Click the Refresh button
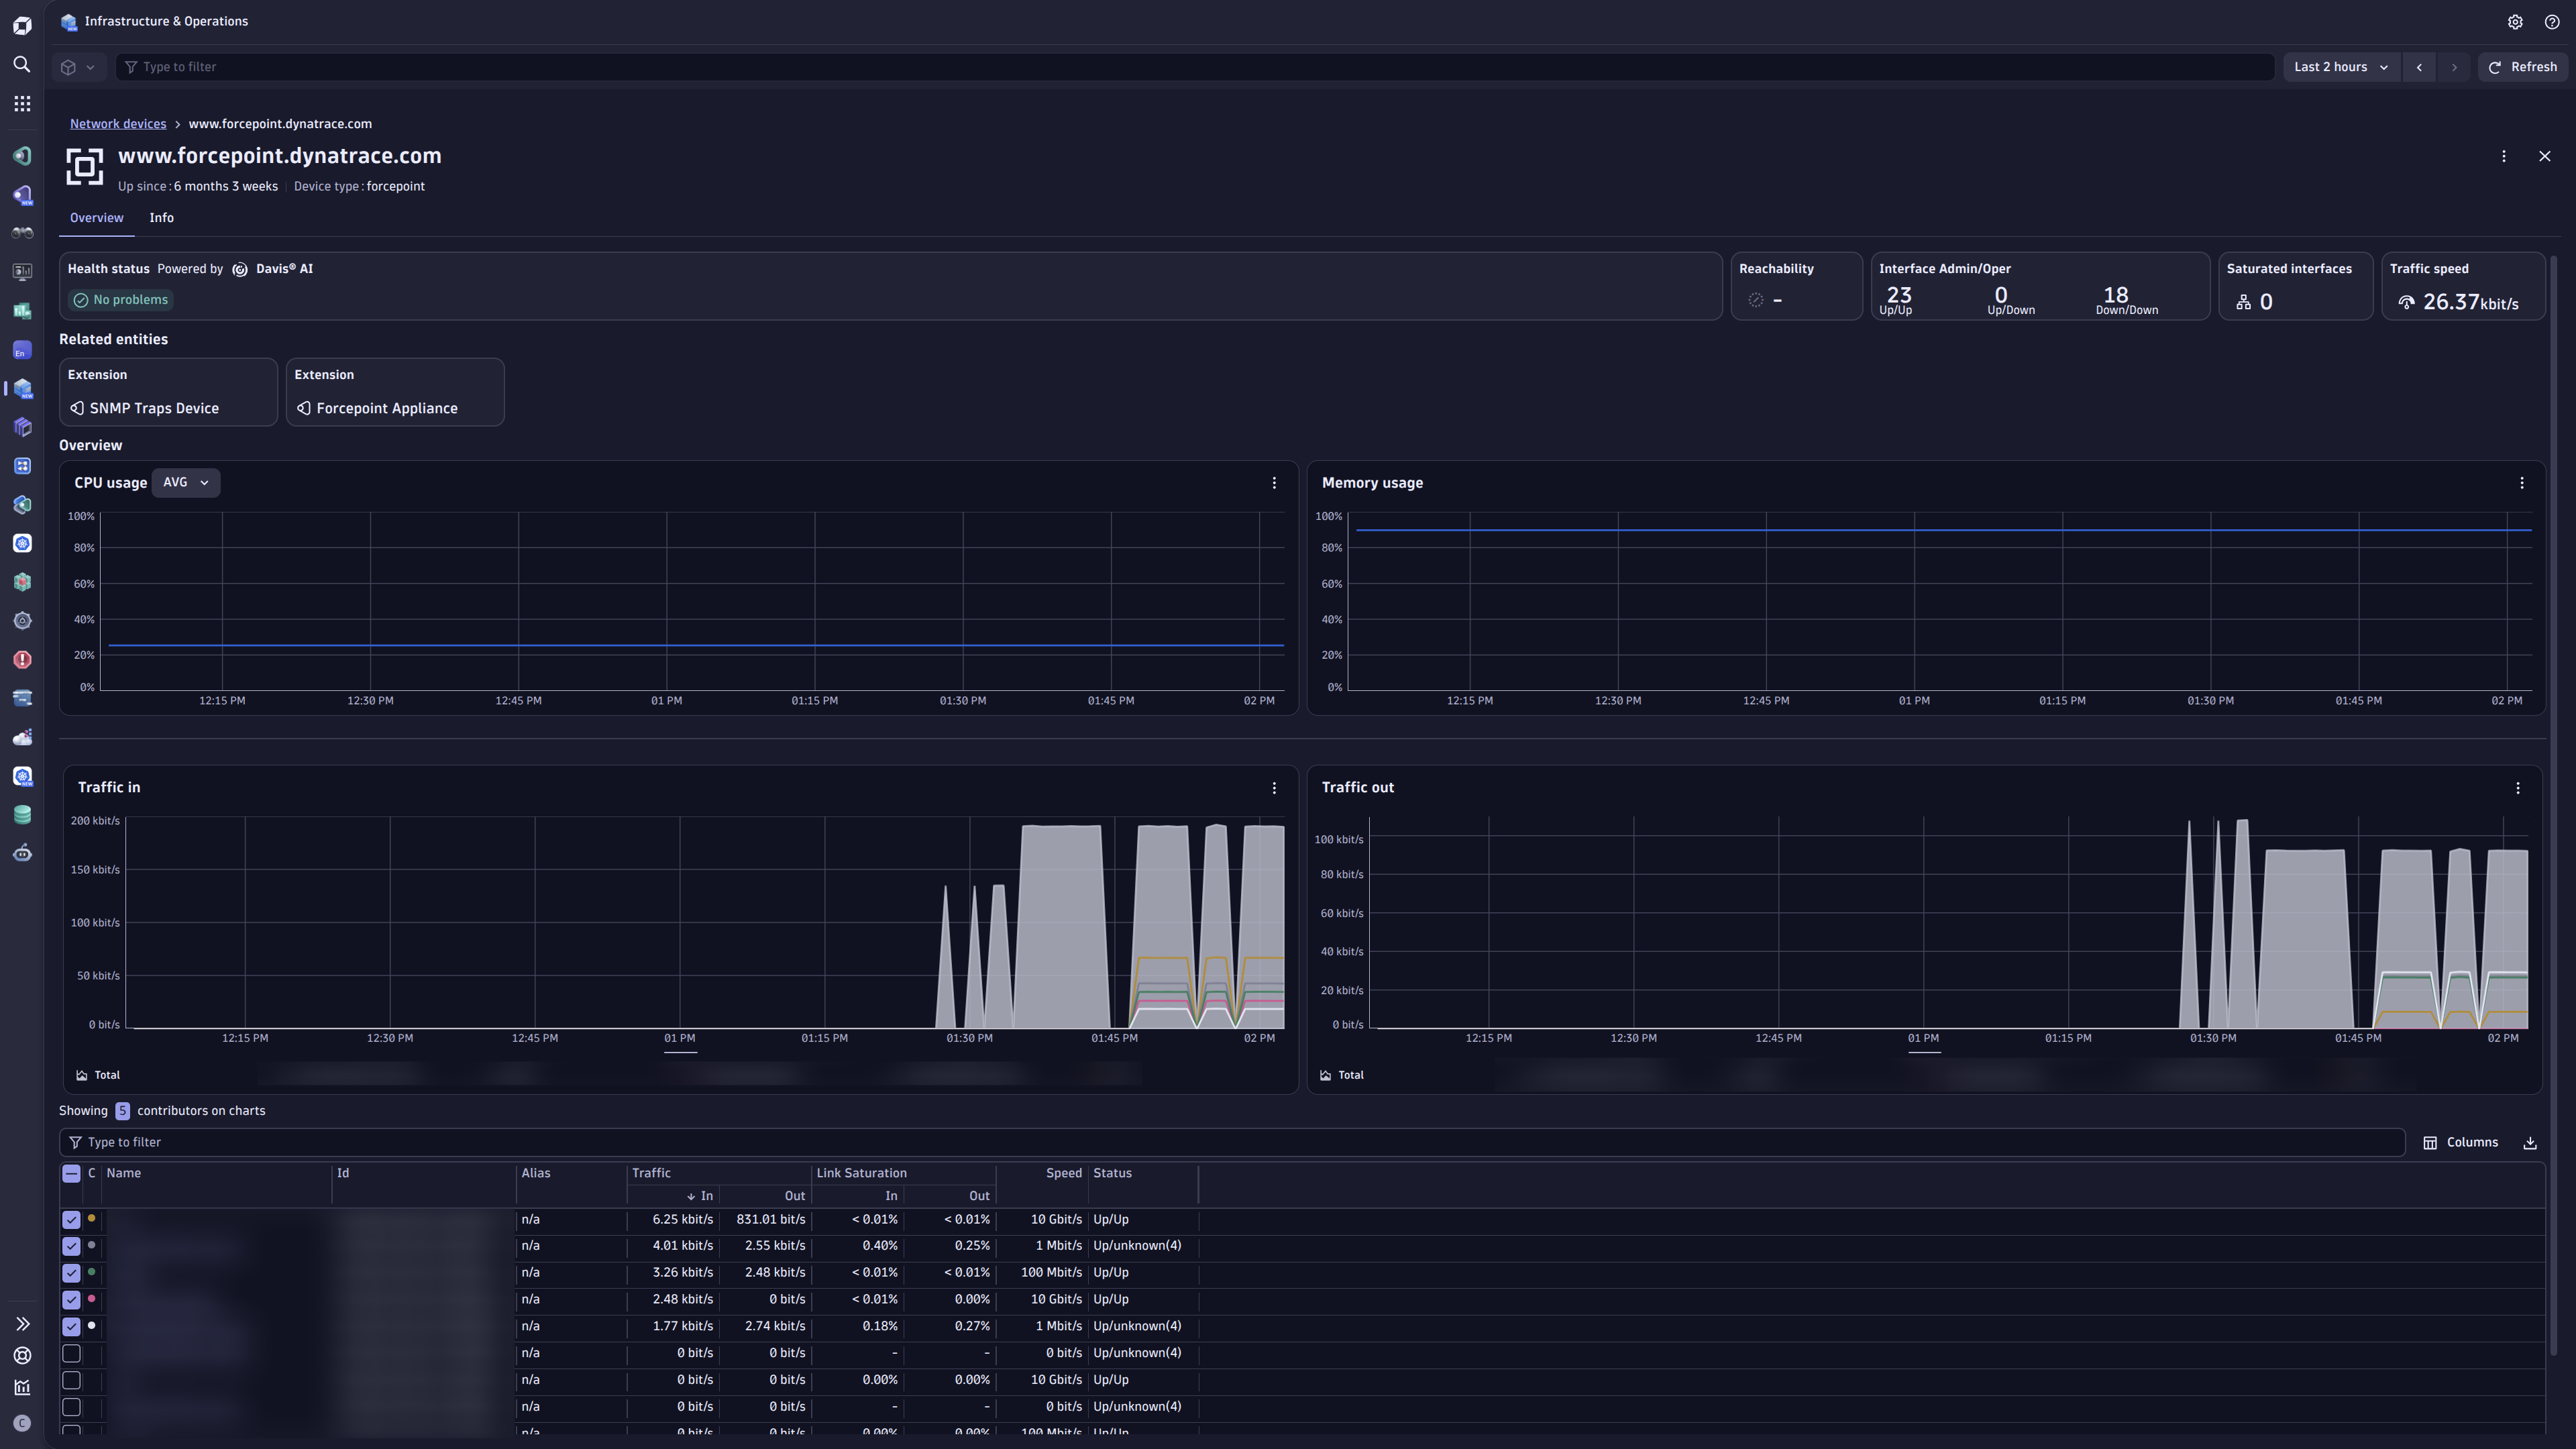The image size is (2576, 1449). pos(2522,67)
